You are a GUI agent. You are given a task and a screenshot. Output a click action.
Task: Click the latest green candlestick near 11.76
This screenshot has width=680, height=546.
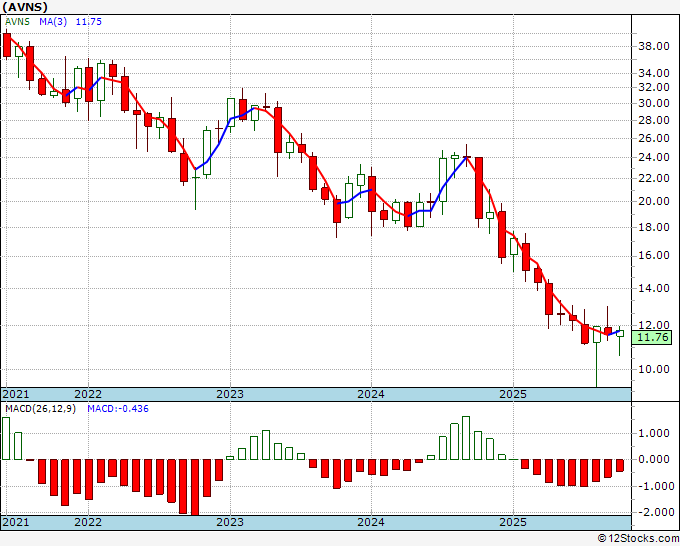(620, 333)
